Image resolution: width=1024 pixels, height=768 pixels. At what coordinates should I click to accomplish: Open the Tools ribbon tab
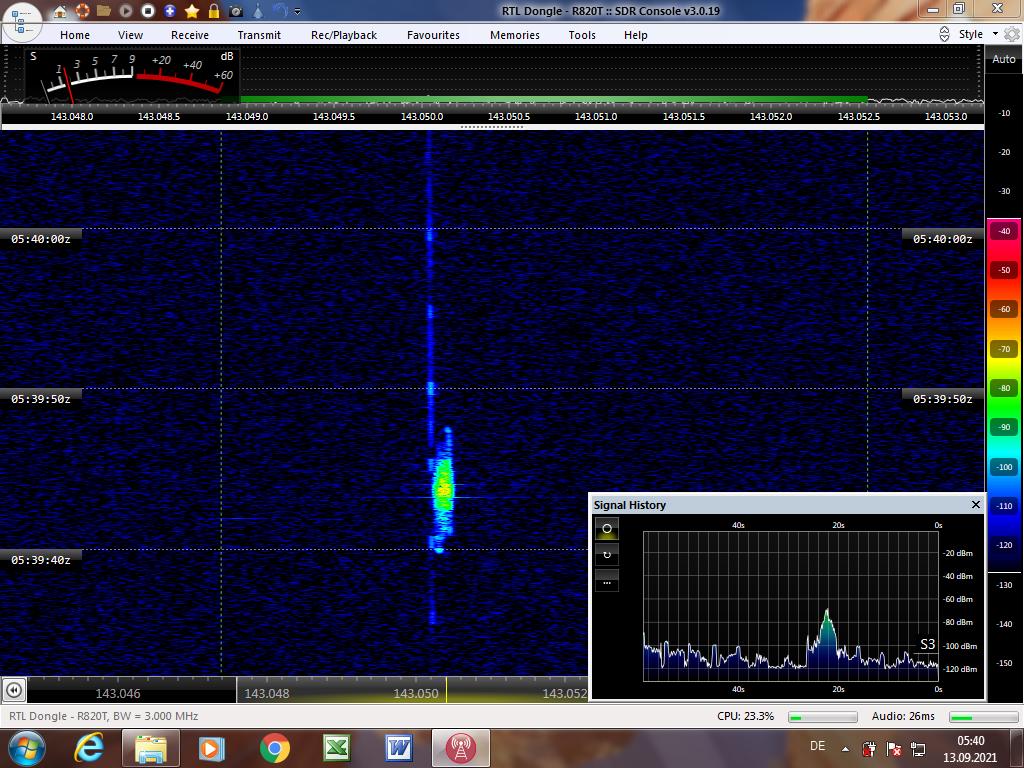(x=582, y=35)
